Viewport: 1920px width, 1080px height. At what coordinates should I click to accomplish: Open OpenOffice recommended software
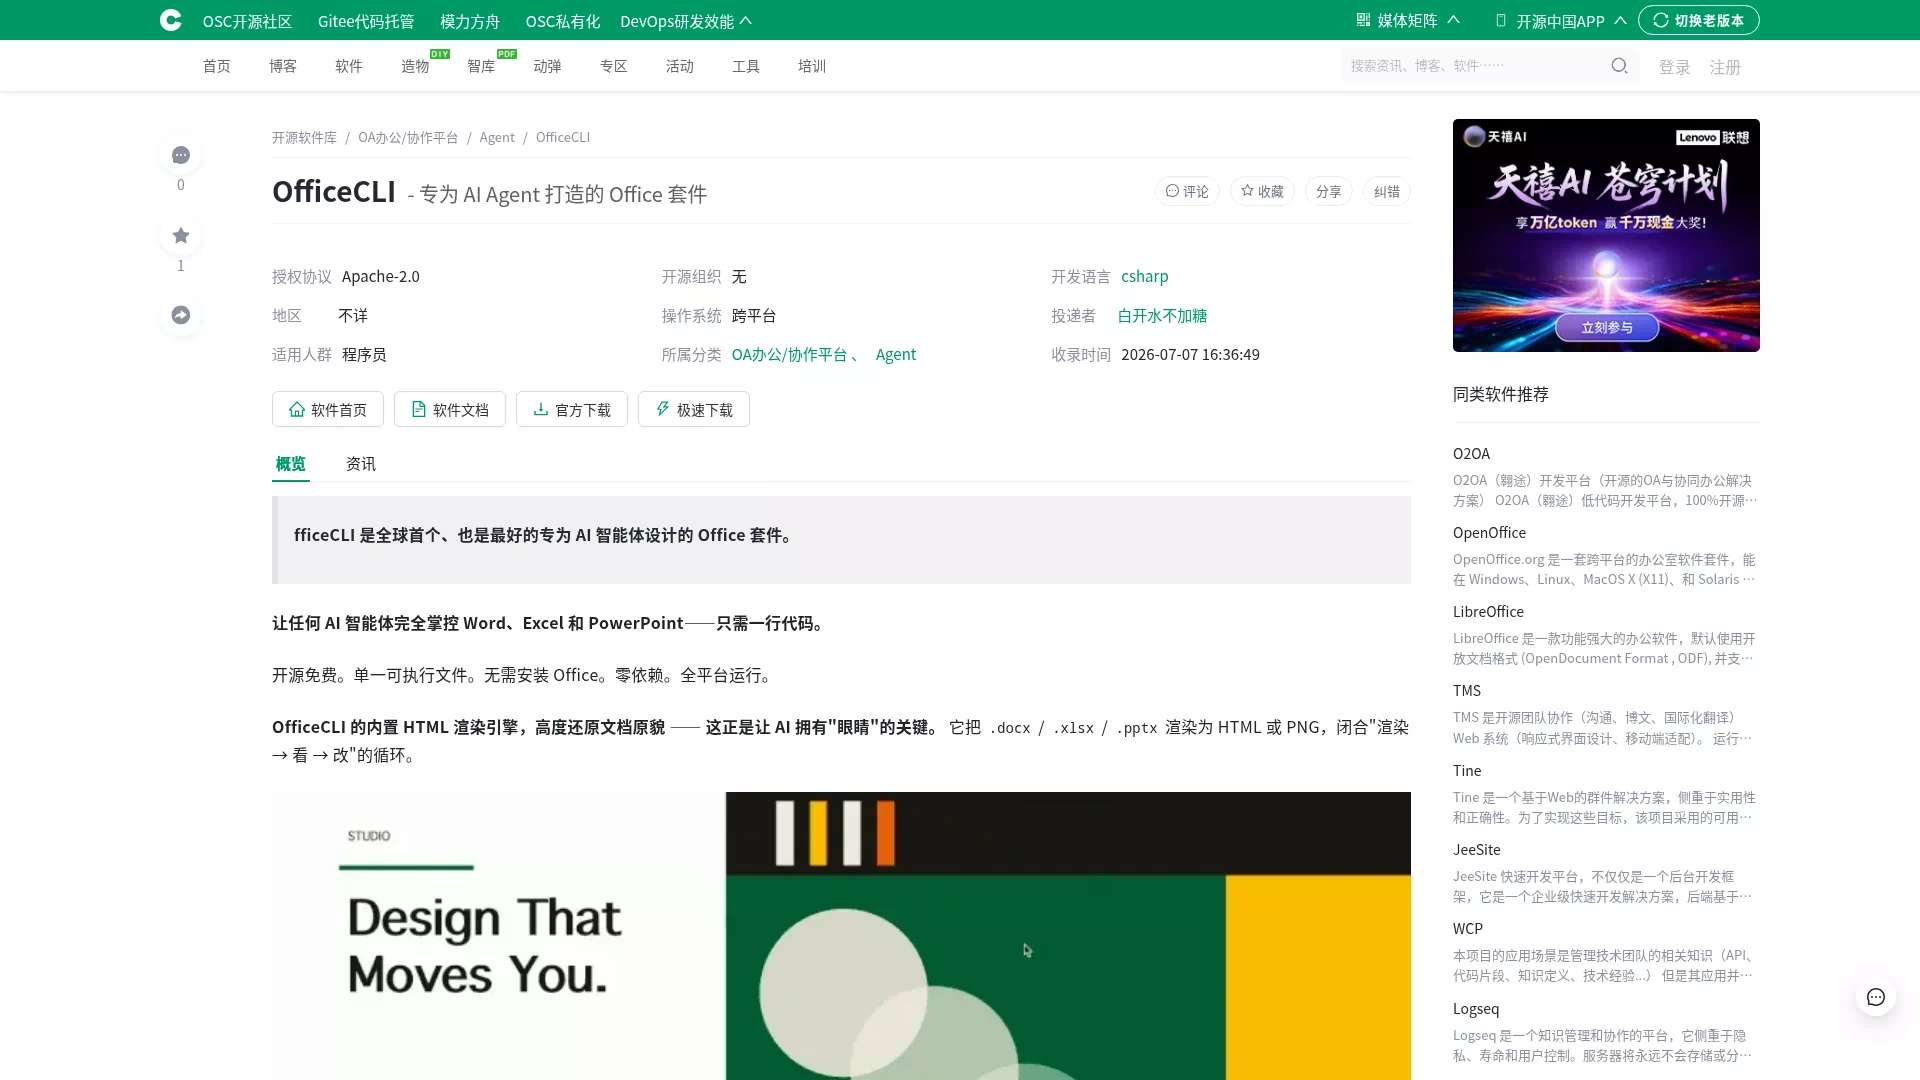1489,532
